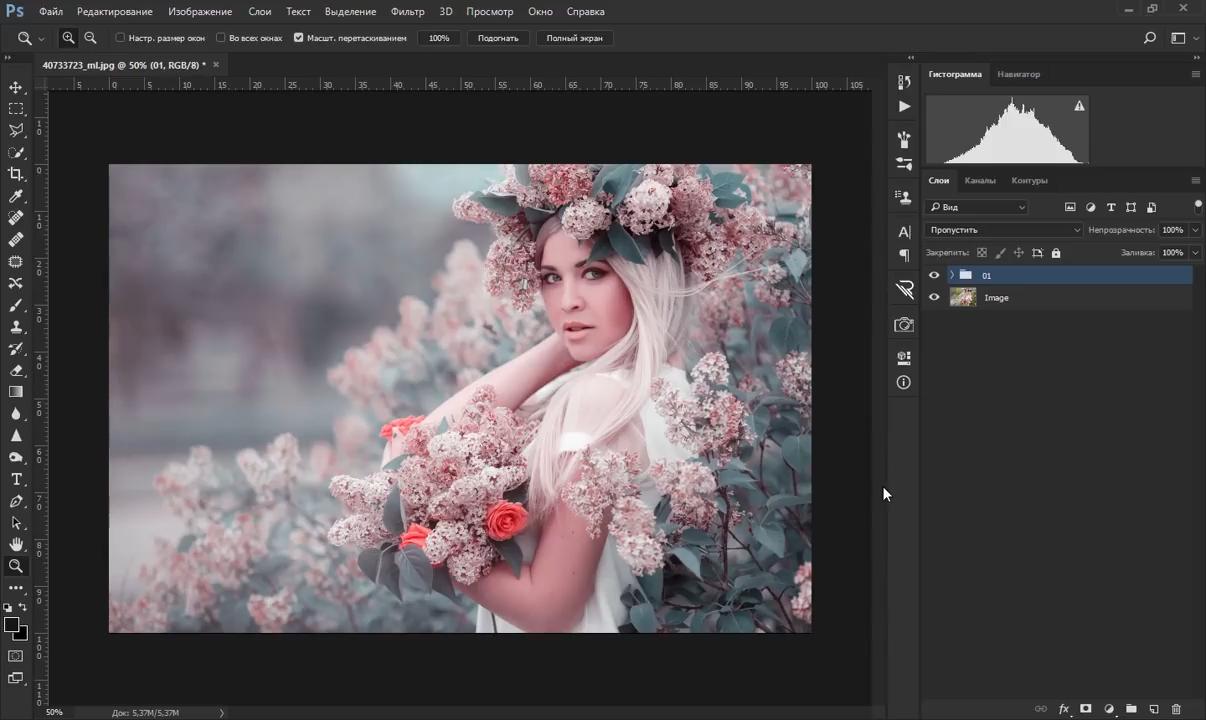Image resolution: width=1206 pixels, height=720 pixels.
Task: Select the Gradient tool
Action: 16,392
